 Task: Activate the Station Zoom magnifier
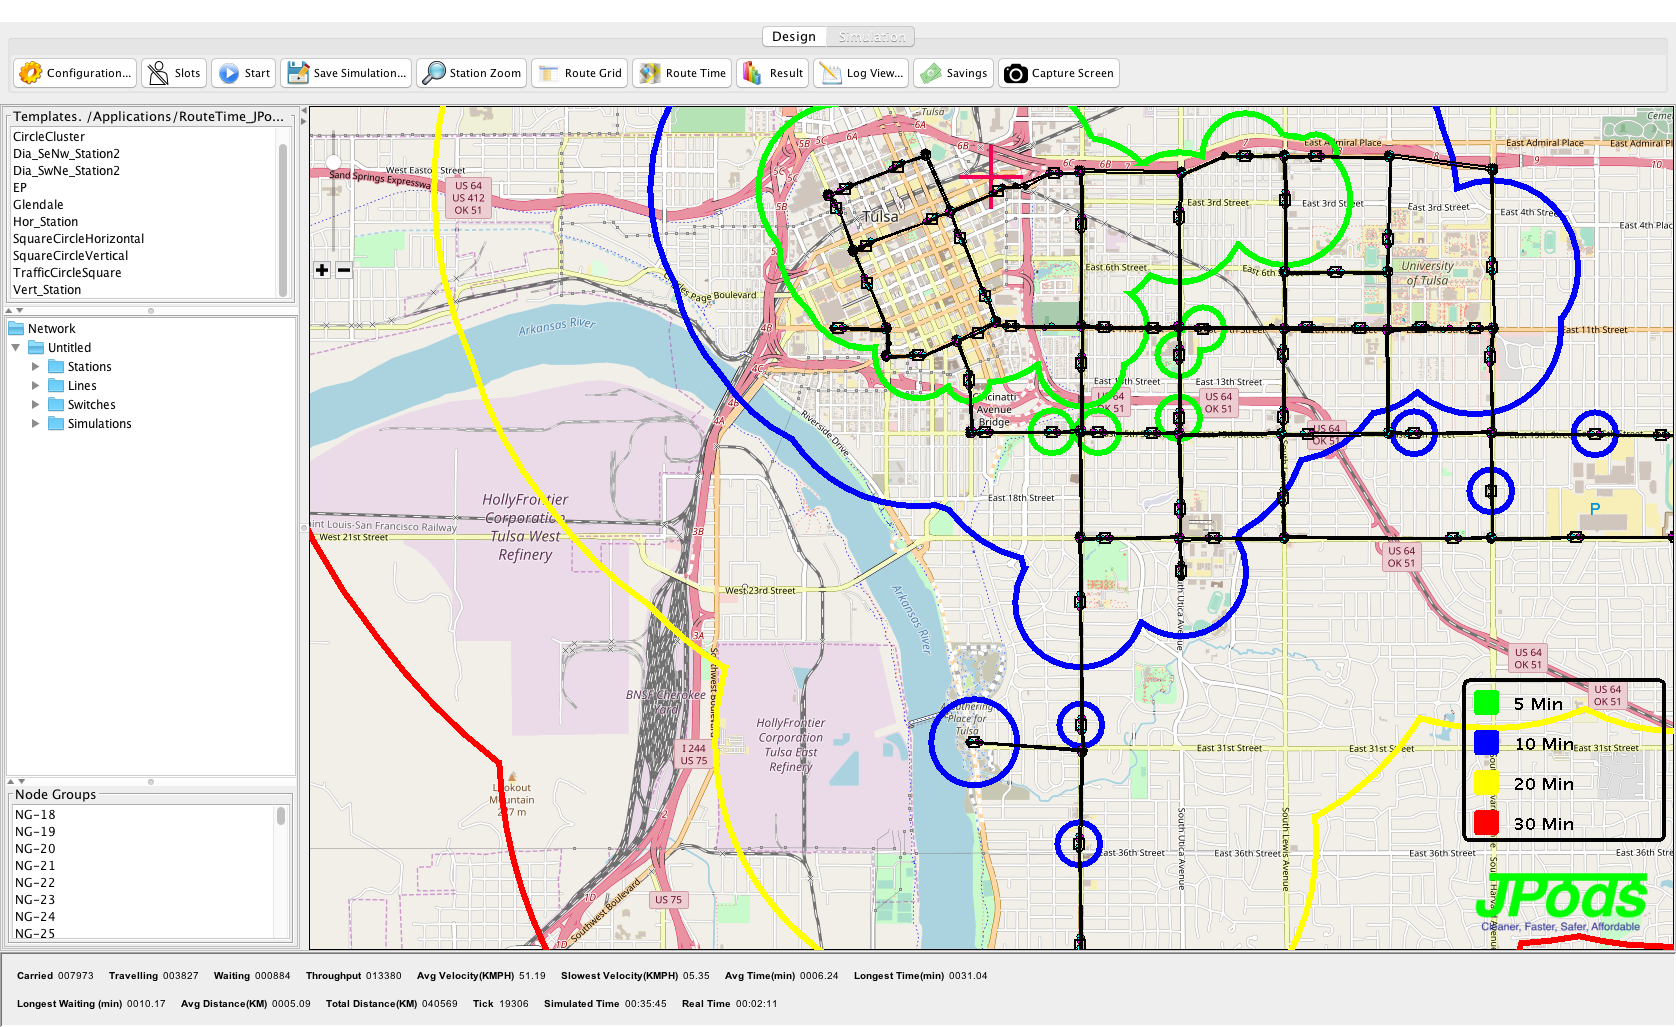(x=434, y=73)
